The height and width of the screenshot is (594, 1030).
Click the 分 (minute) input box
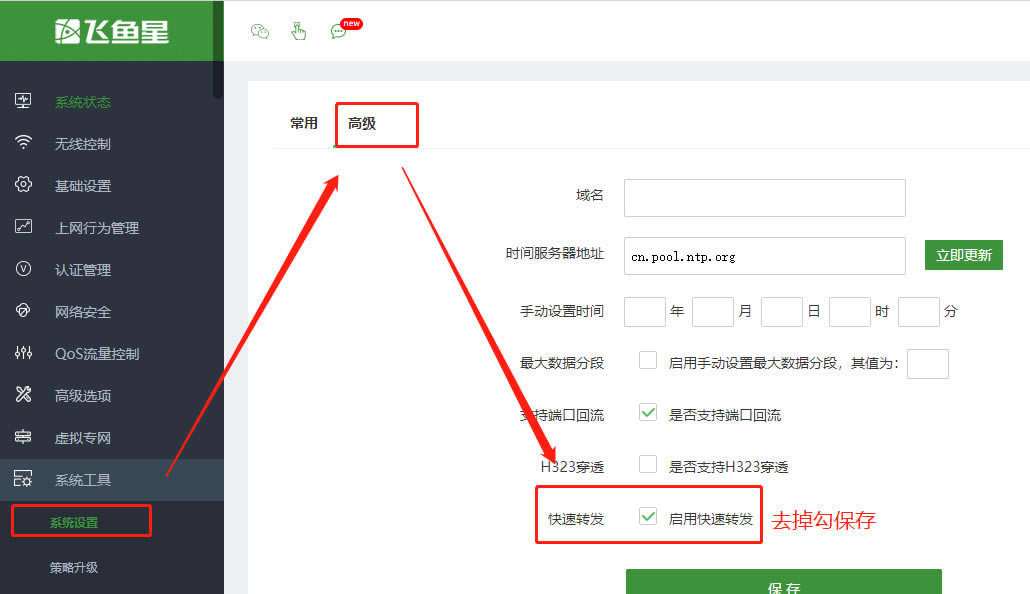918,311
